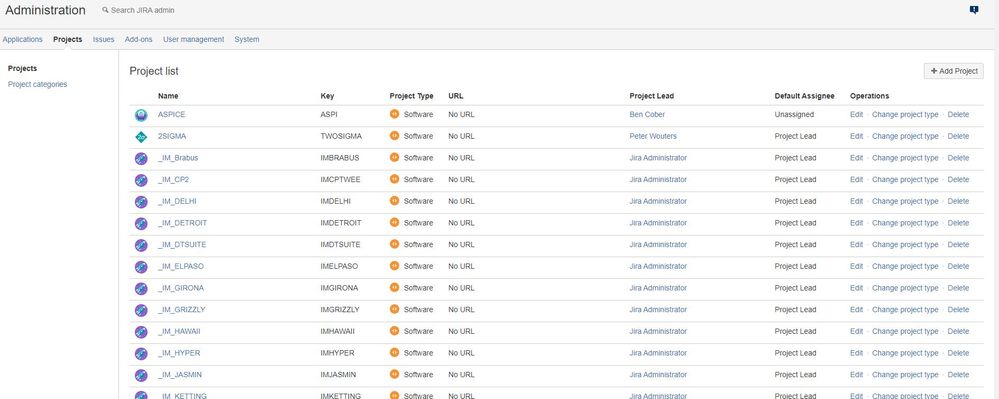Click the Add Project button
This screenshot has width=999, height=399.
[x=953, y=71]
